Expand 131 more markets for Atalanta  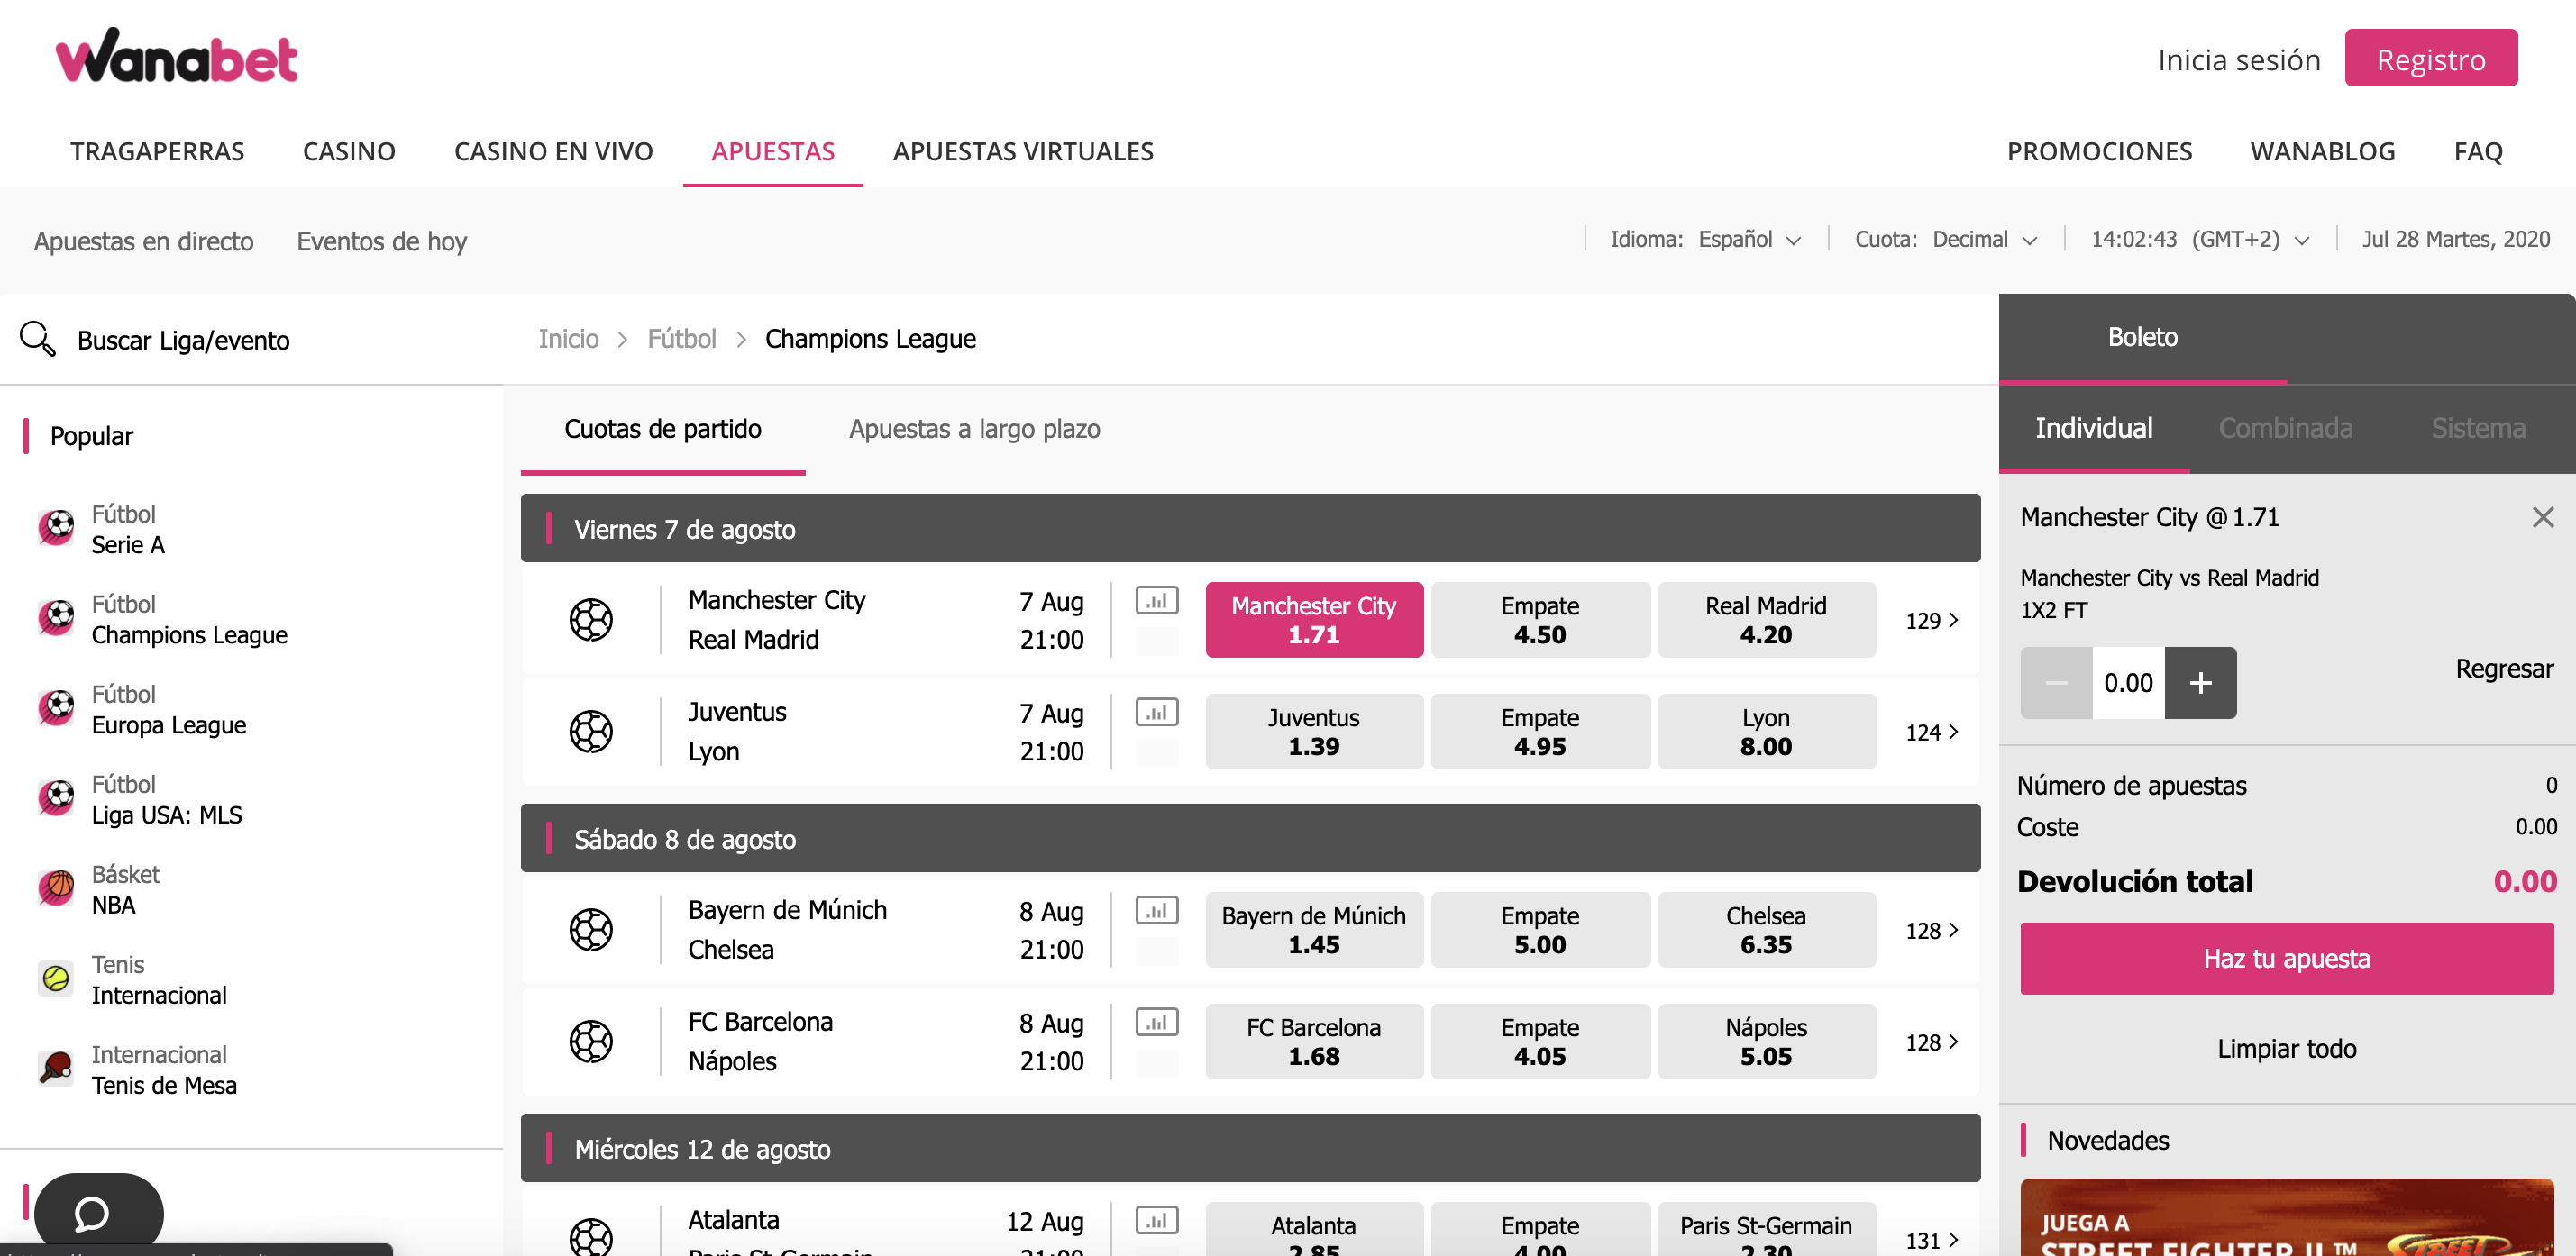click(x=1932, y=1241)
